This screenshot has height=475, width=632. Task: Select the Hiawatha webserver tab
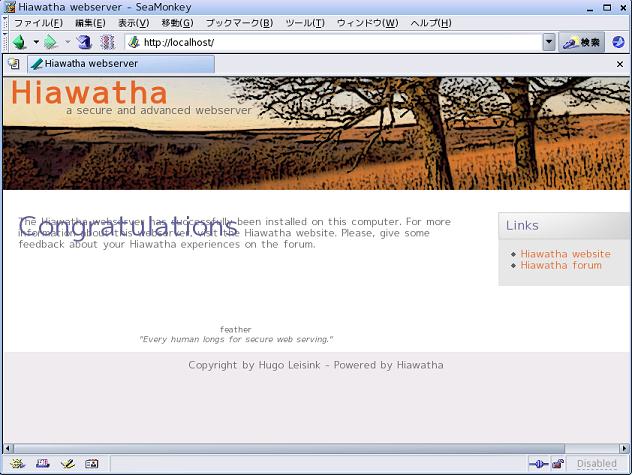[x=121, y=64]
